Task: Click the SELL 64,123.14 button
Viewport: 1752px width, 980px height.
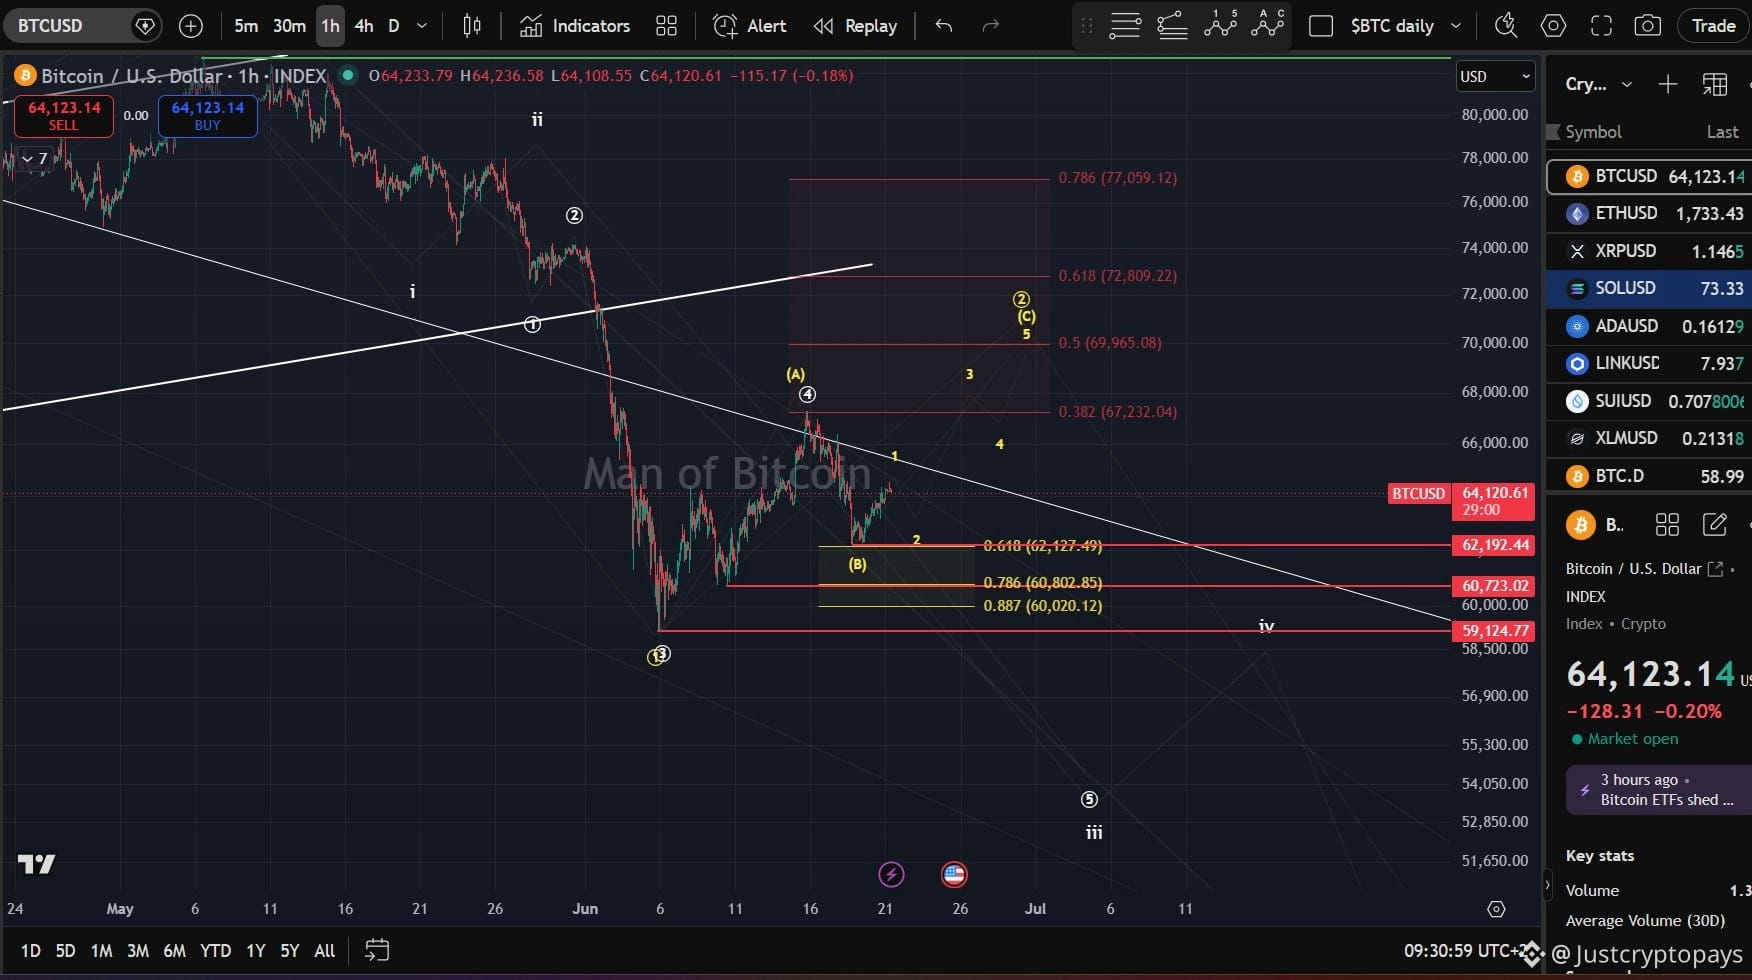Action: click(x=63, y=116)
